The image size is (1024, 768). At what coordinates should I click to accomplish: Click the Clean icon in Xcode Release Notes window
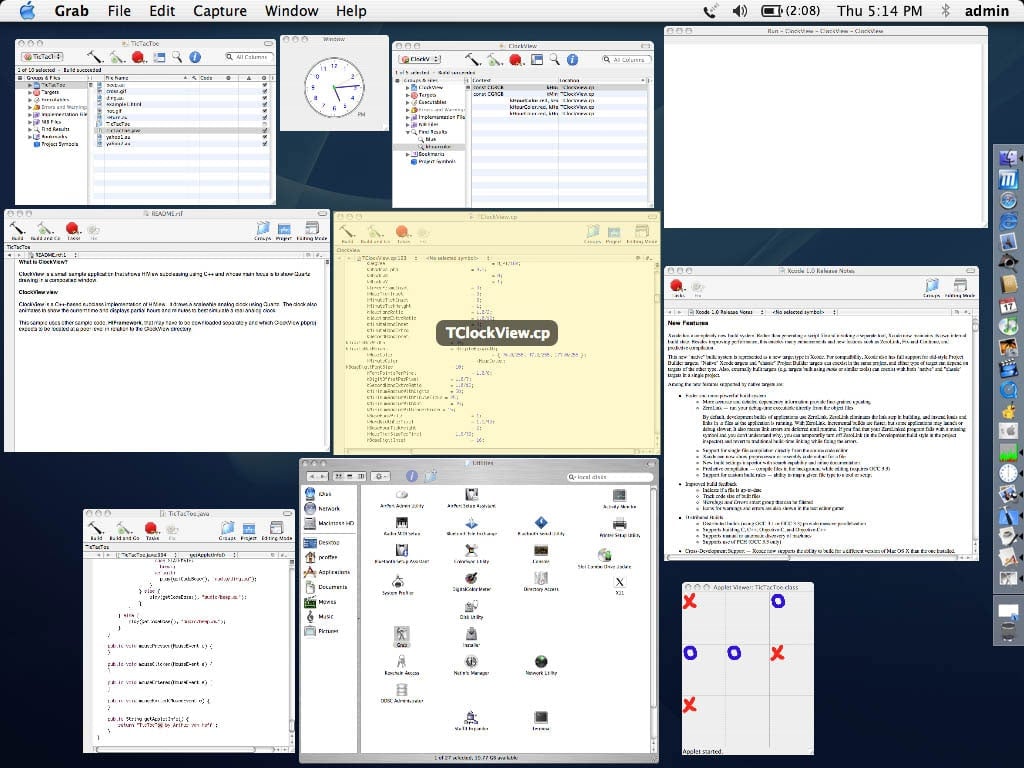point(677,285)
